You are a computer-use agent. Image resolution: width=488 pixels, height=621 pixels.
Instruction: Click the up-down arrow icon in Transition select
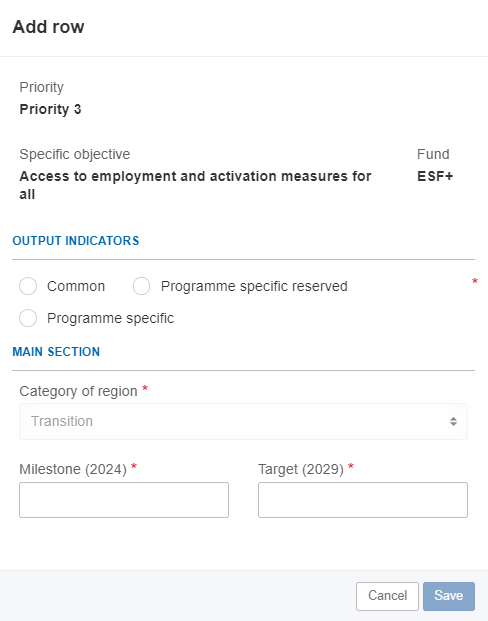pyautogui.click(x=454, y=421)
